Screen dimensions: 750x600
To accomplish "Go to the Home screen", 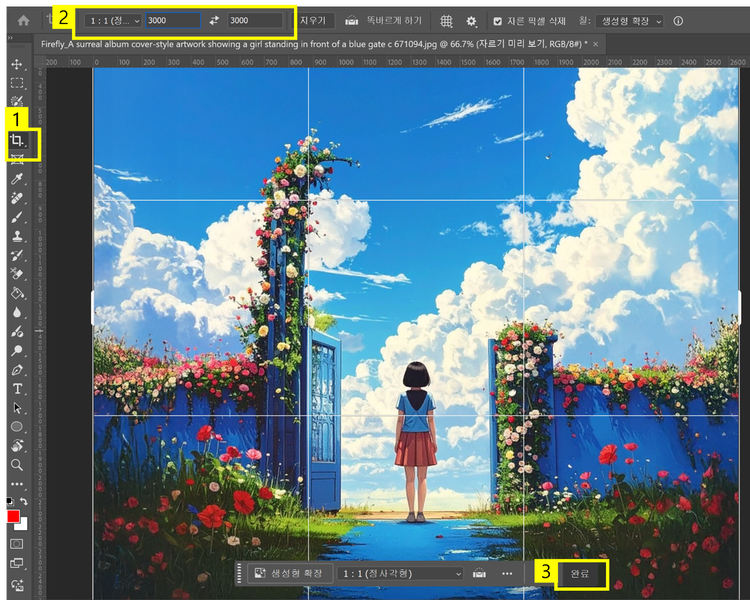I will (x=23, y=21).
